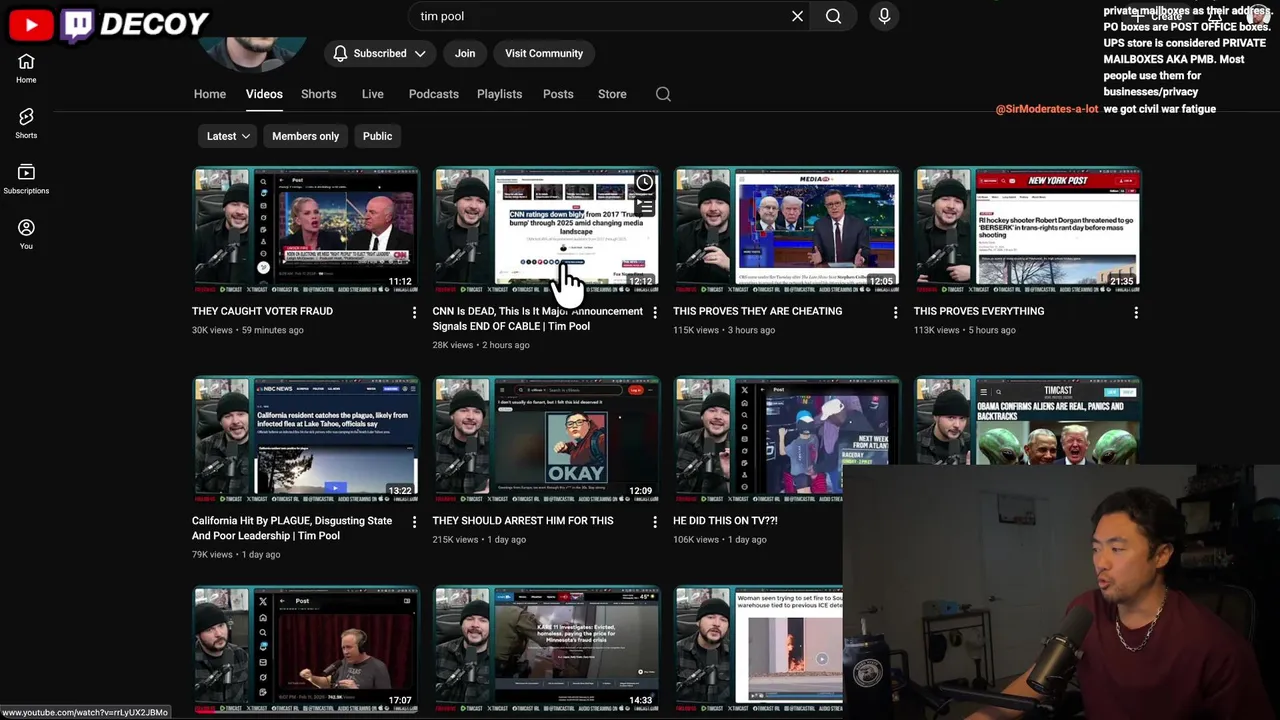Click the '30K views · 59 minutes ago' text

(248, 330)
